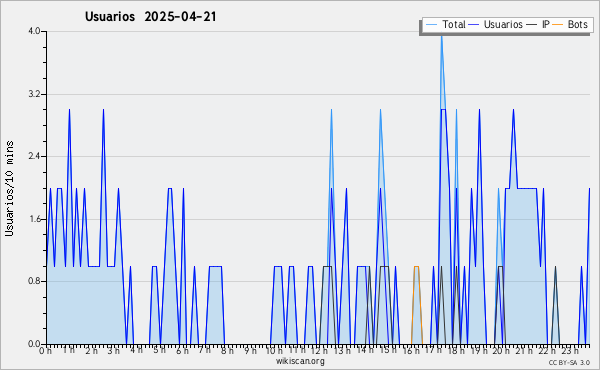Click the y-axis label 'Usuarios/10 mins'
This screenshot has width=600, height=370.
[9, 188]
